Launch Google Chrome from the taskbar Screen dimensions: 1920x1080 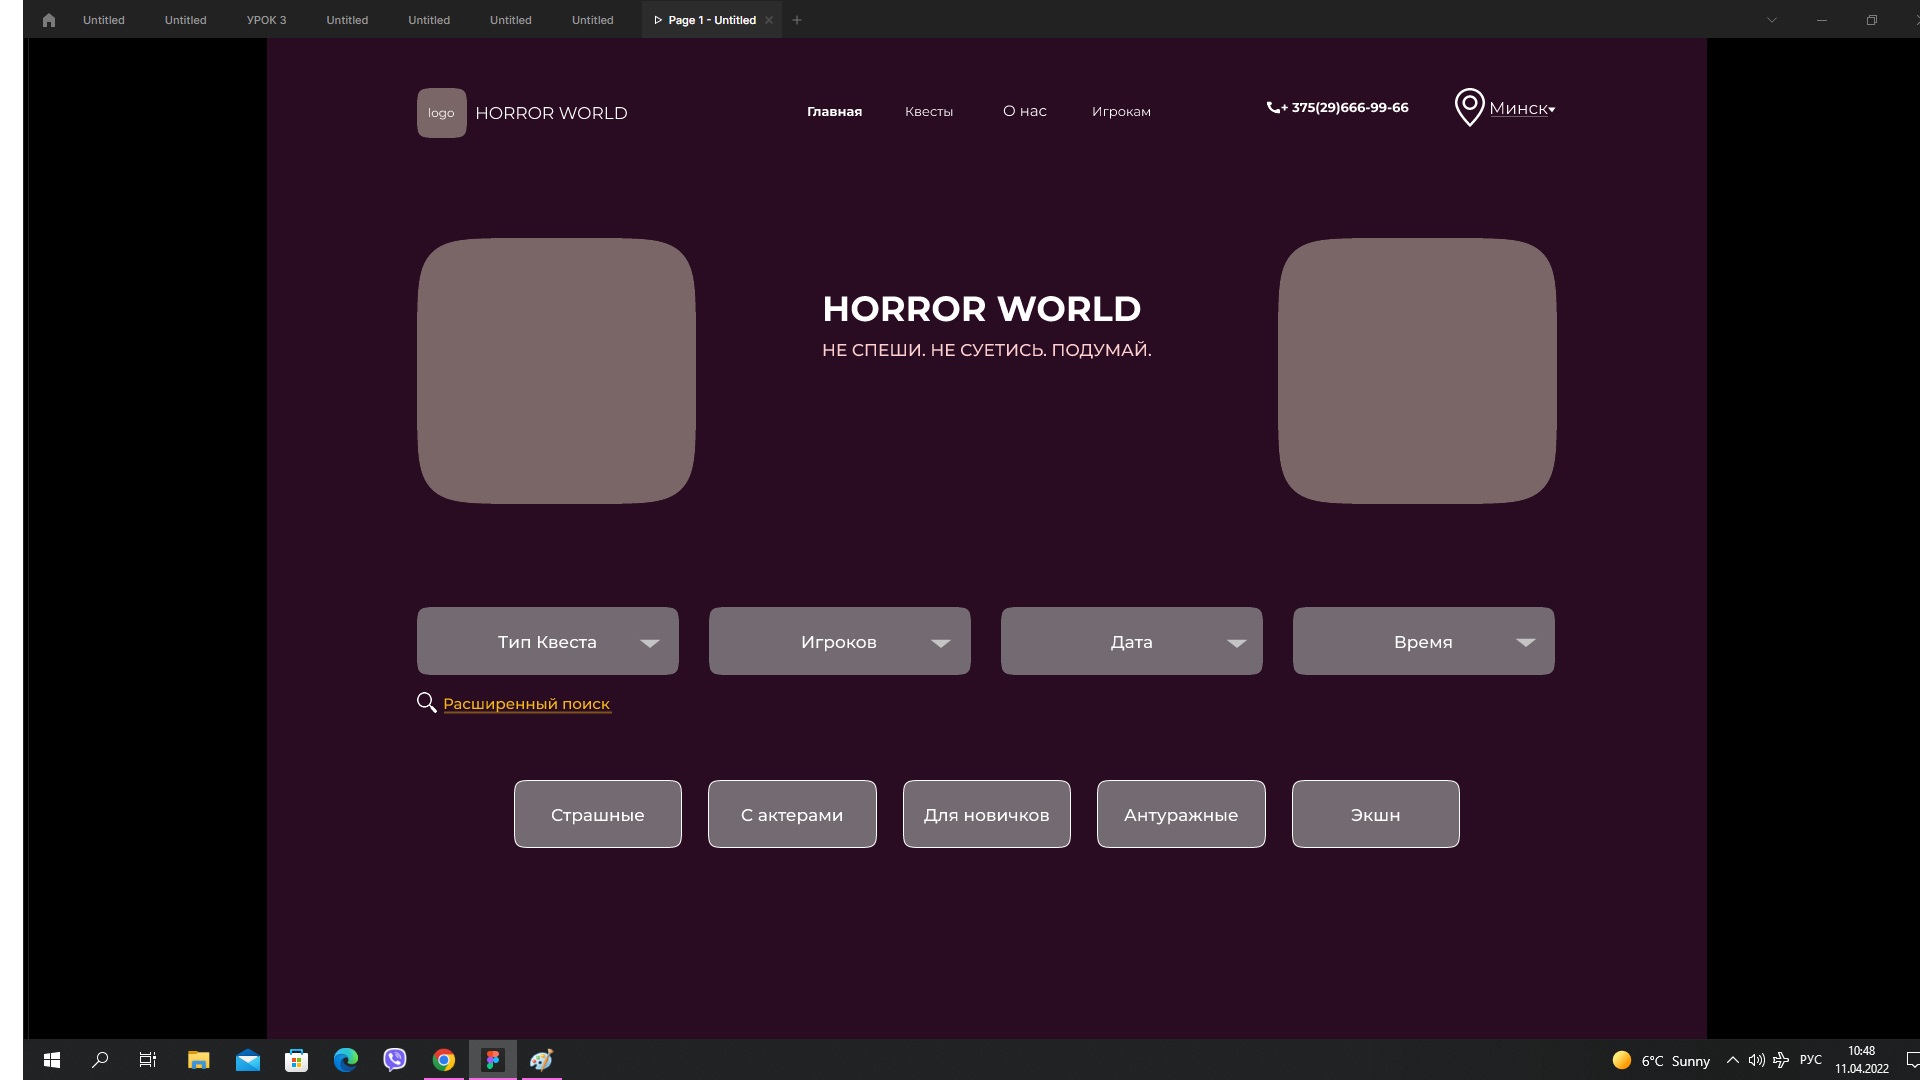444,1060
